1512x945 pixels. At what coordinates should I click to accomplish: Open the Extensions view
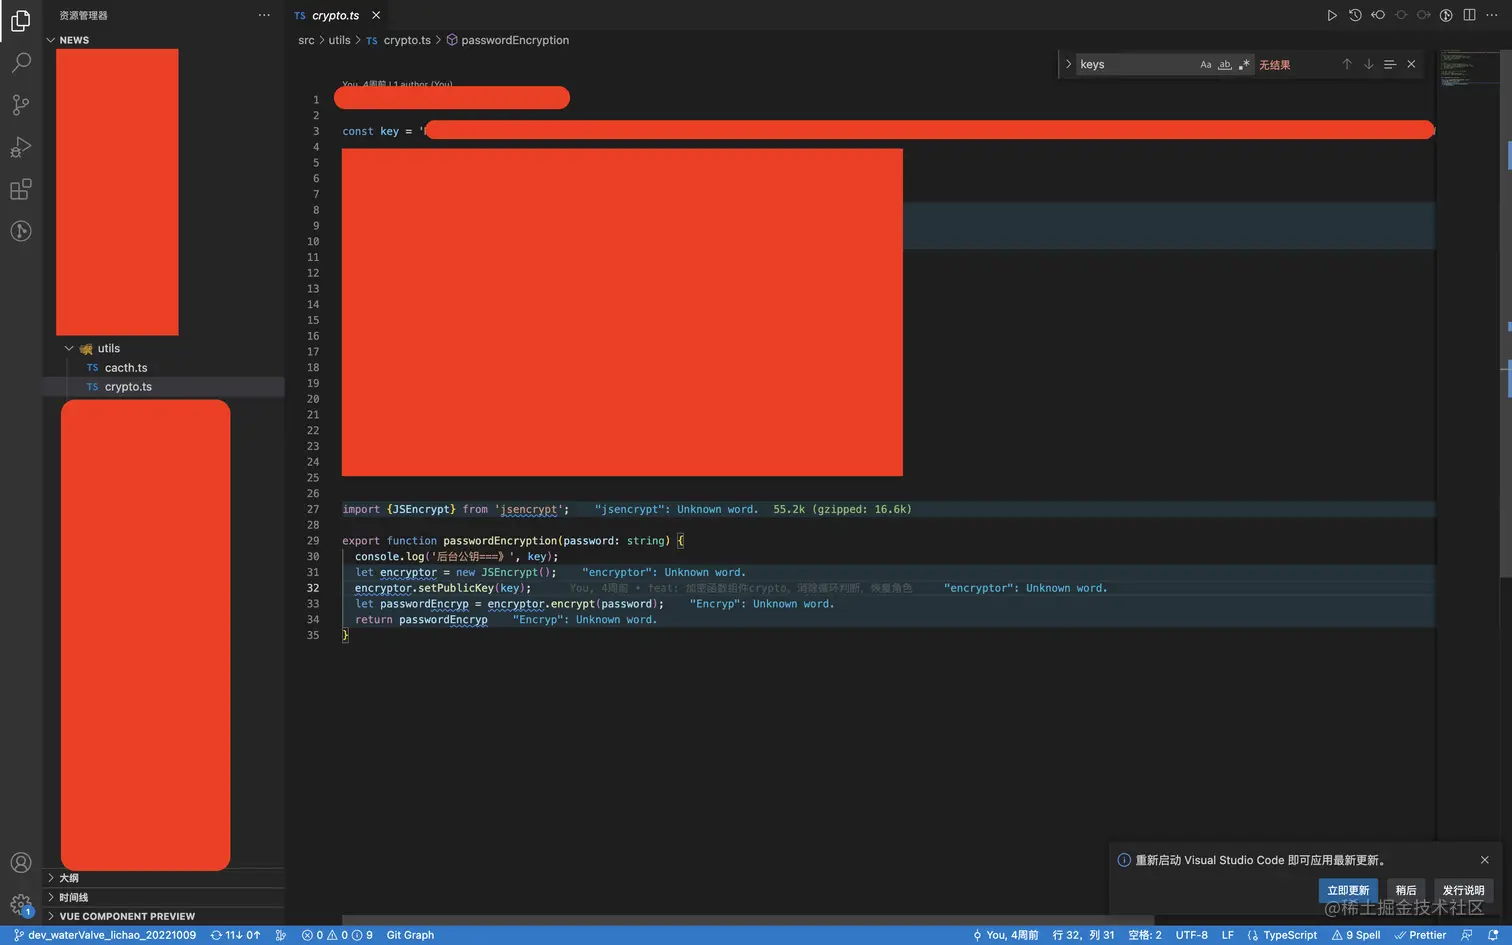21,189
